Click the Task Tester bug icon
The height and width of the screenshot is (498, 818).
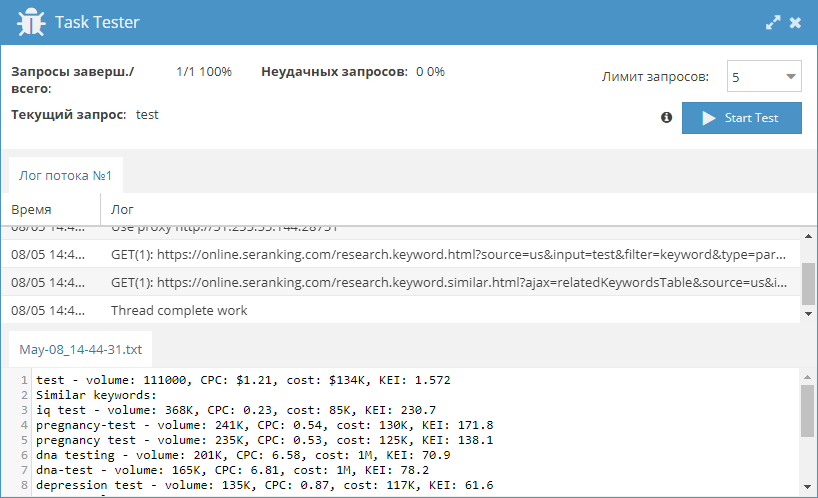(31, 22)
